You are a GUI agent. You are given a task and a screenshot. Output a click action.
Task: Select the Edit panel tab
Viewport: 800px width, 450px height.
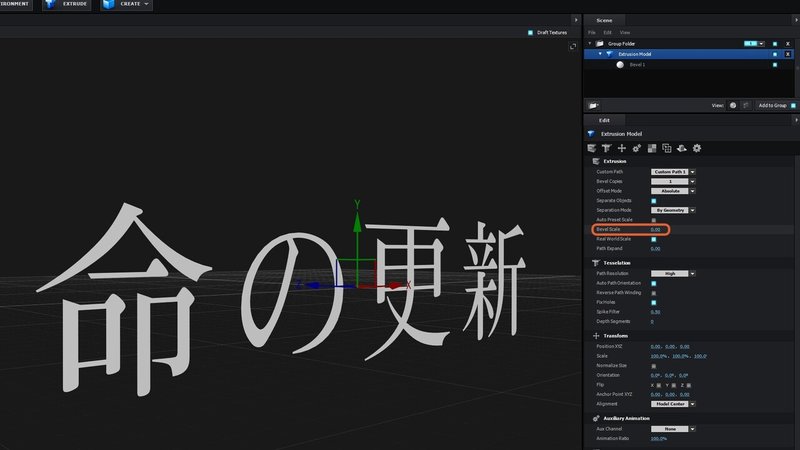(x=604, y=120)
